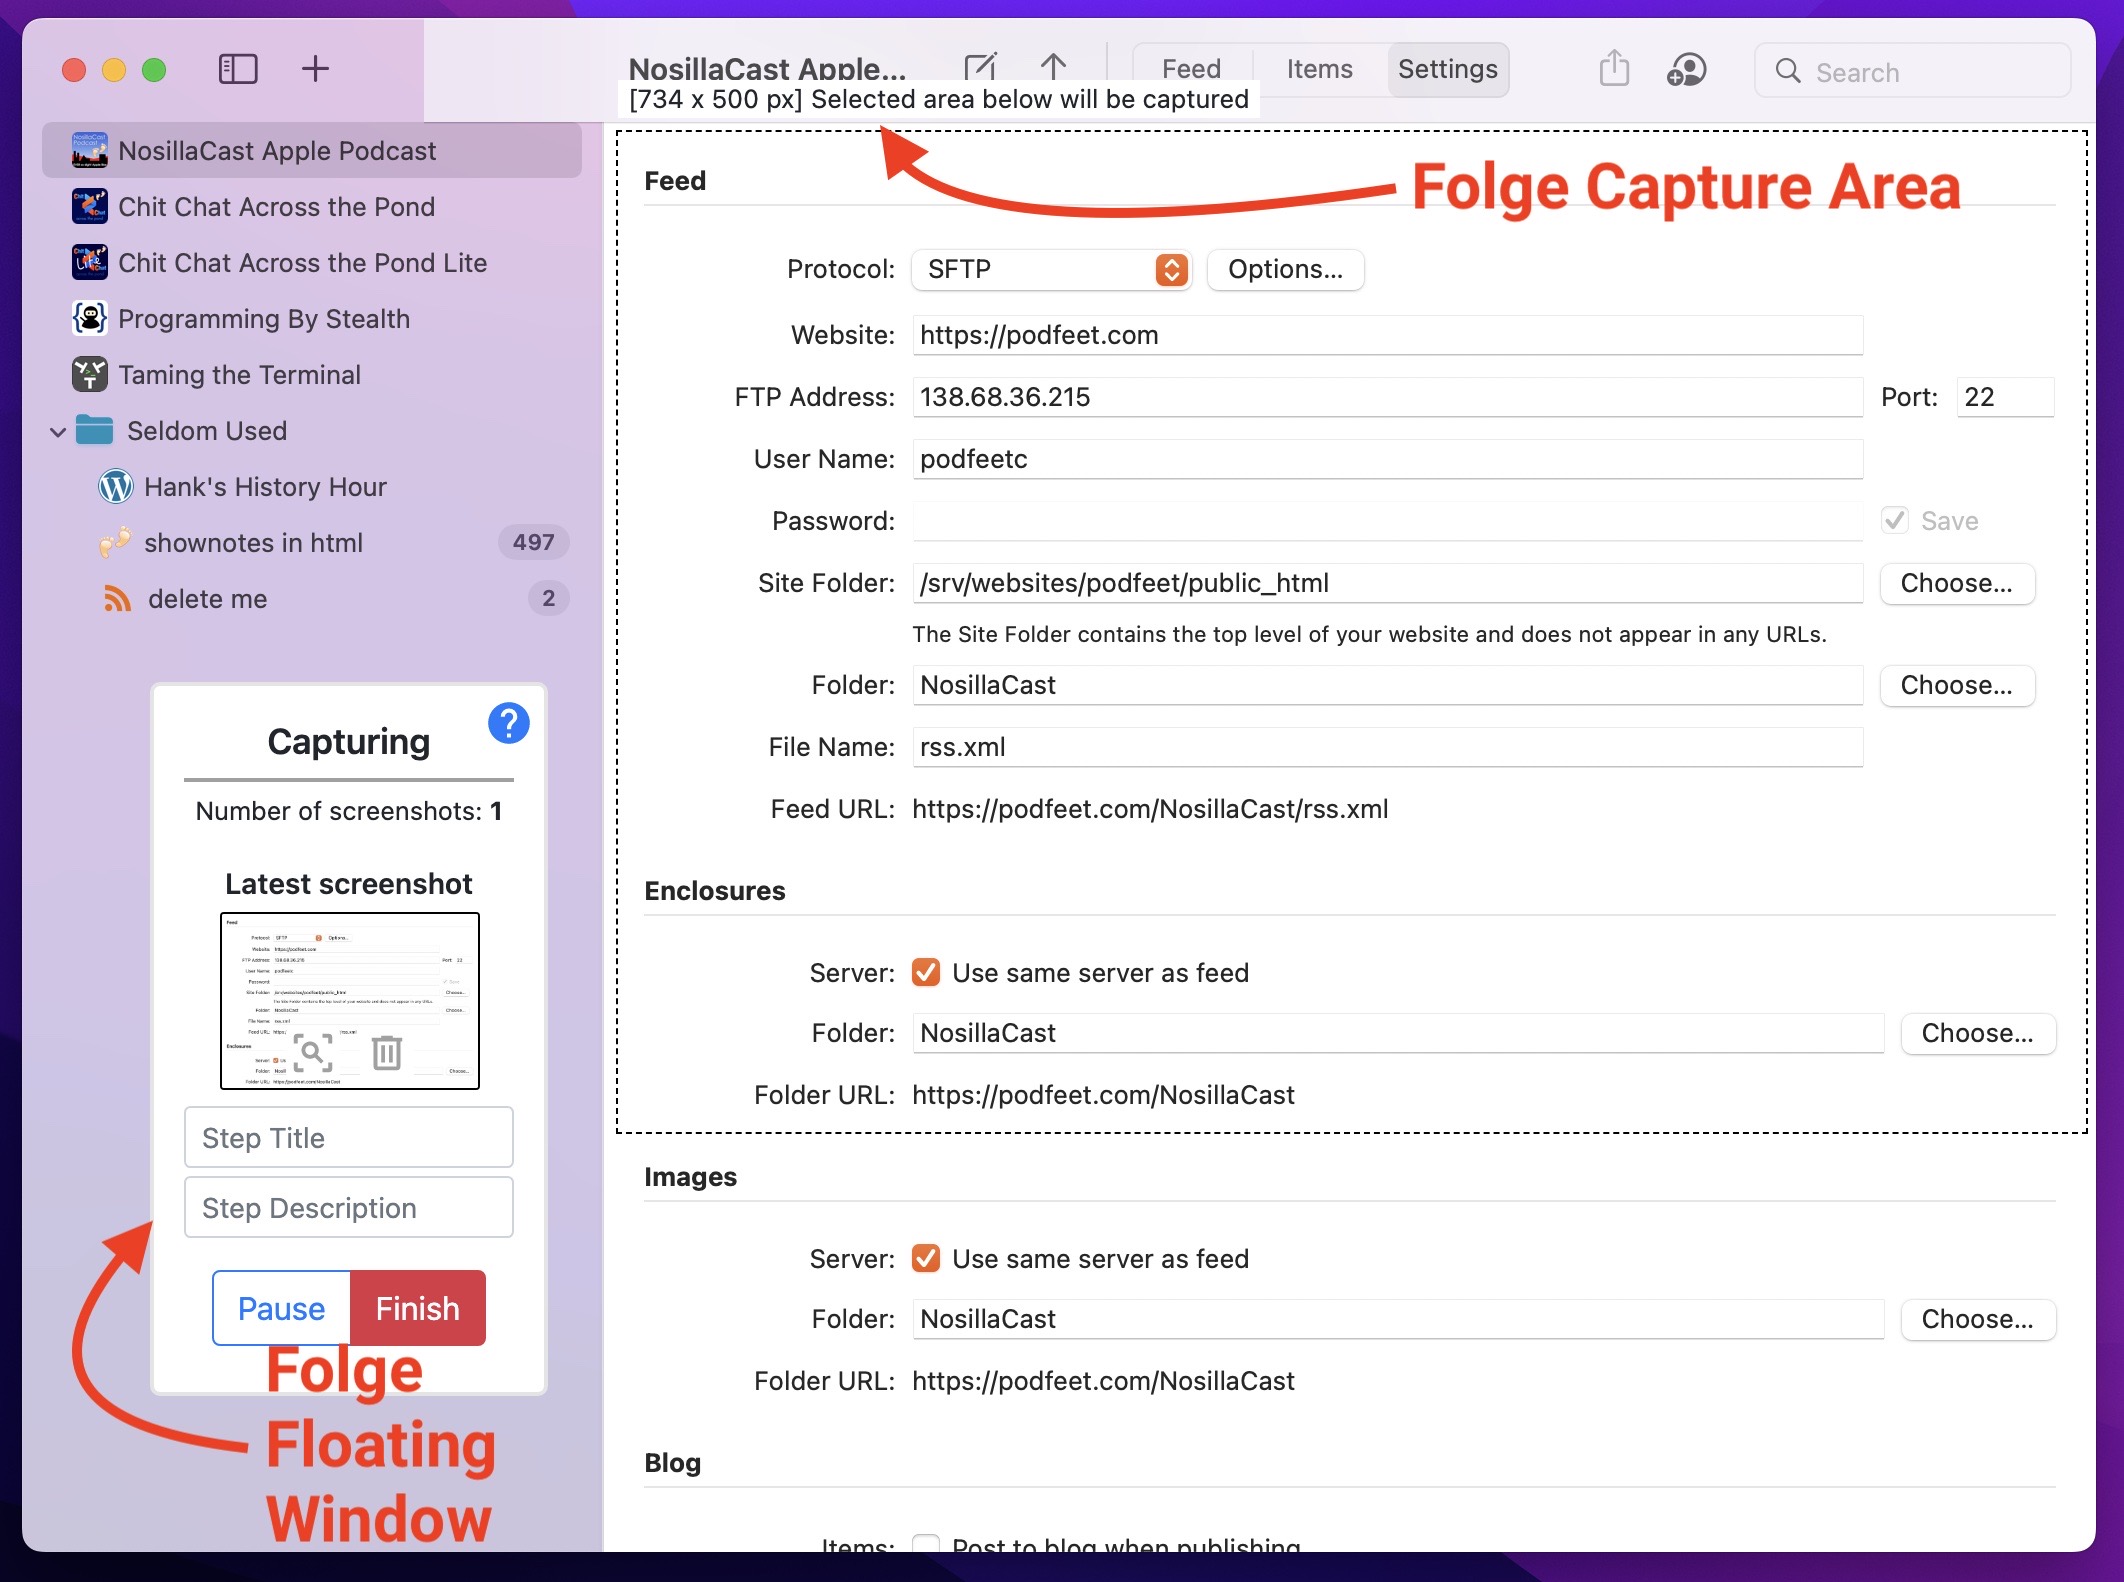Click the share/export icon in toolbar
Viewport: 2124px width, 1582px height.
coord(1614,68)
